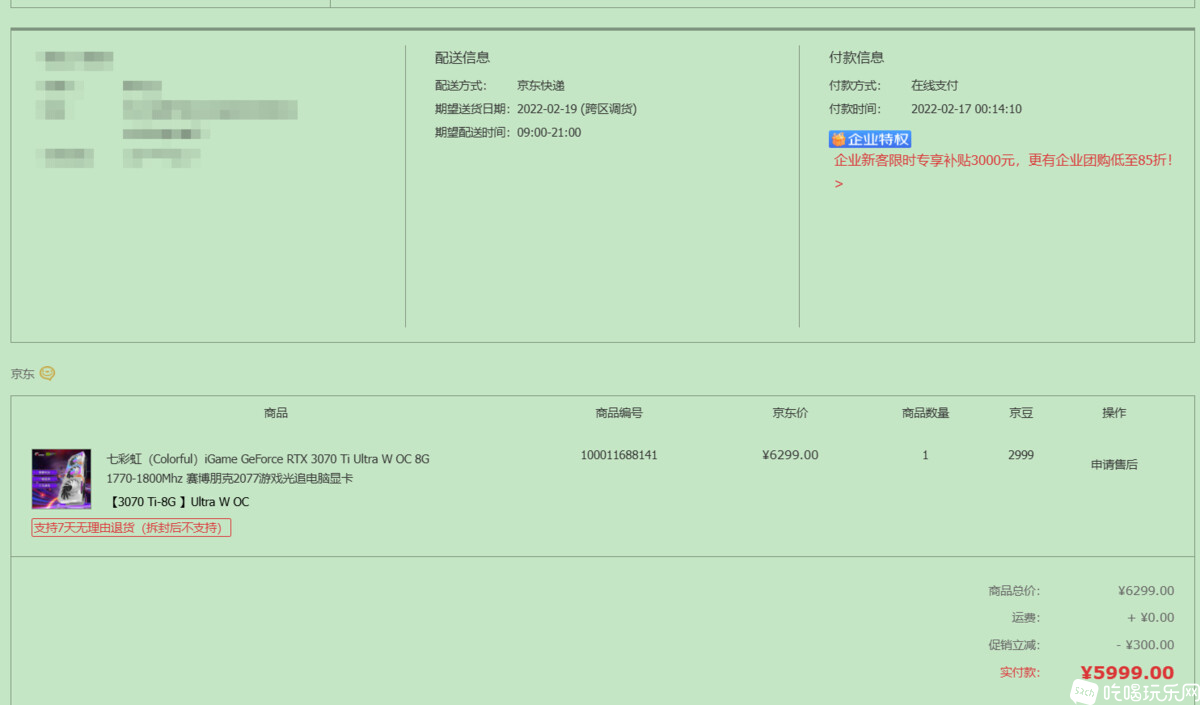Click the 京东价 column header
Screen dimensions: 1200x705
tap(790, 413)
